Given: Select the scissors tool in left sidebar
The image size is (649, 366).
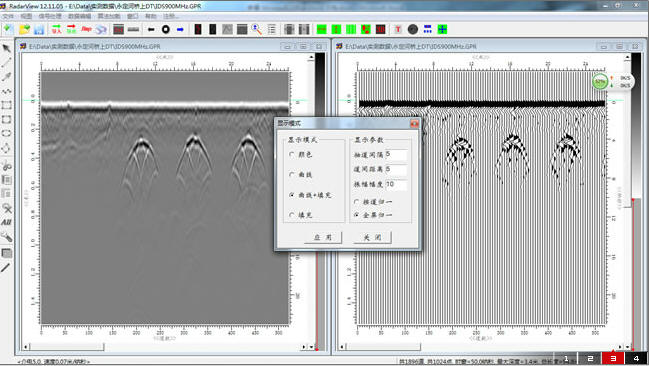Looking at the screenshot, I should click(6, 166).
